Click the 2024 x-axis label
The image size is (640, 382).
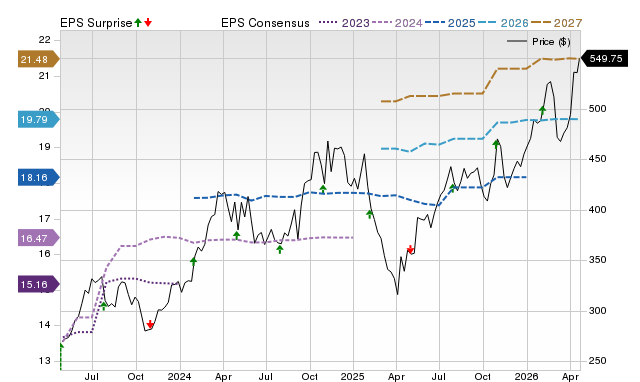click(x=180, y=376)
